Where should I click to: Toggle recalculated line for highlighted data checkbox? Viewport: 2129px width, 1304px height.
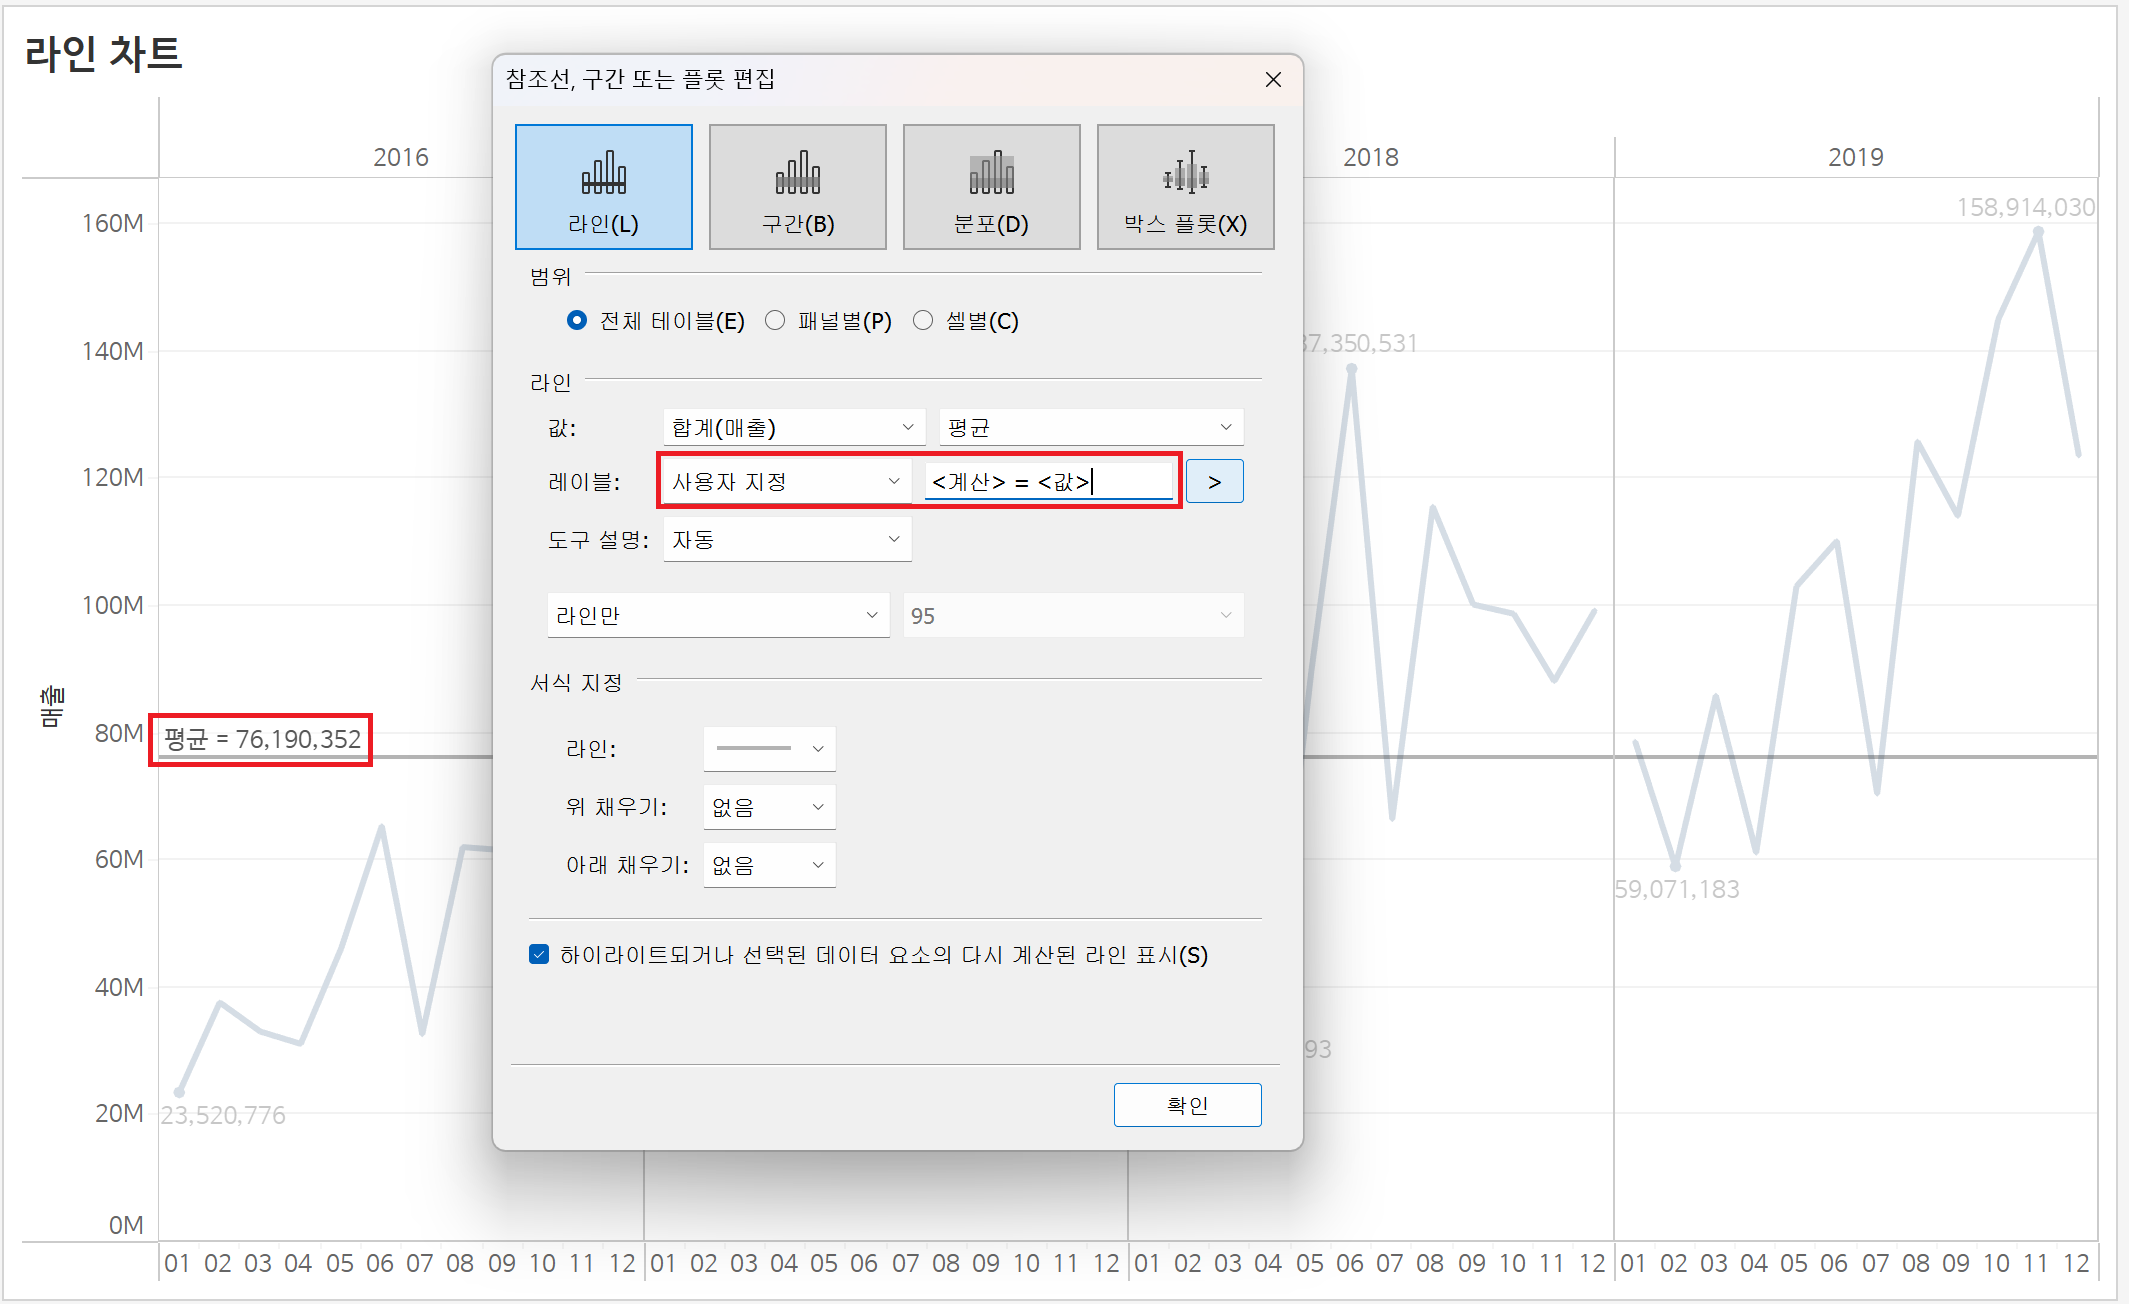[x=539, y=954]
